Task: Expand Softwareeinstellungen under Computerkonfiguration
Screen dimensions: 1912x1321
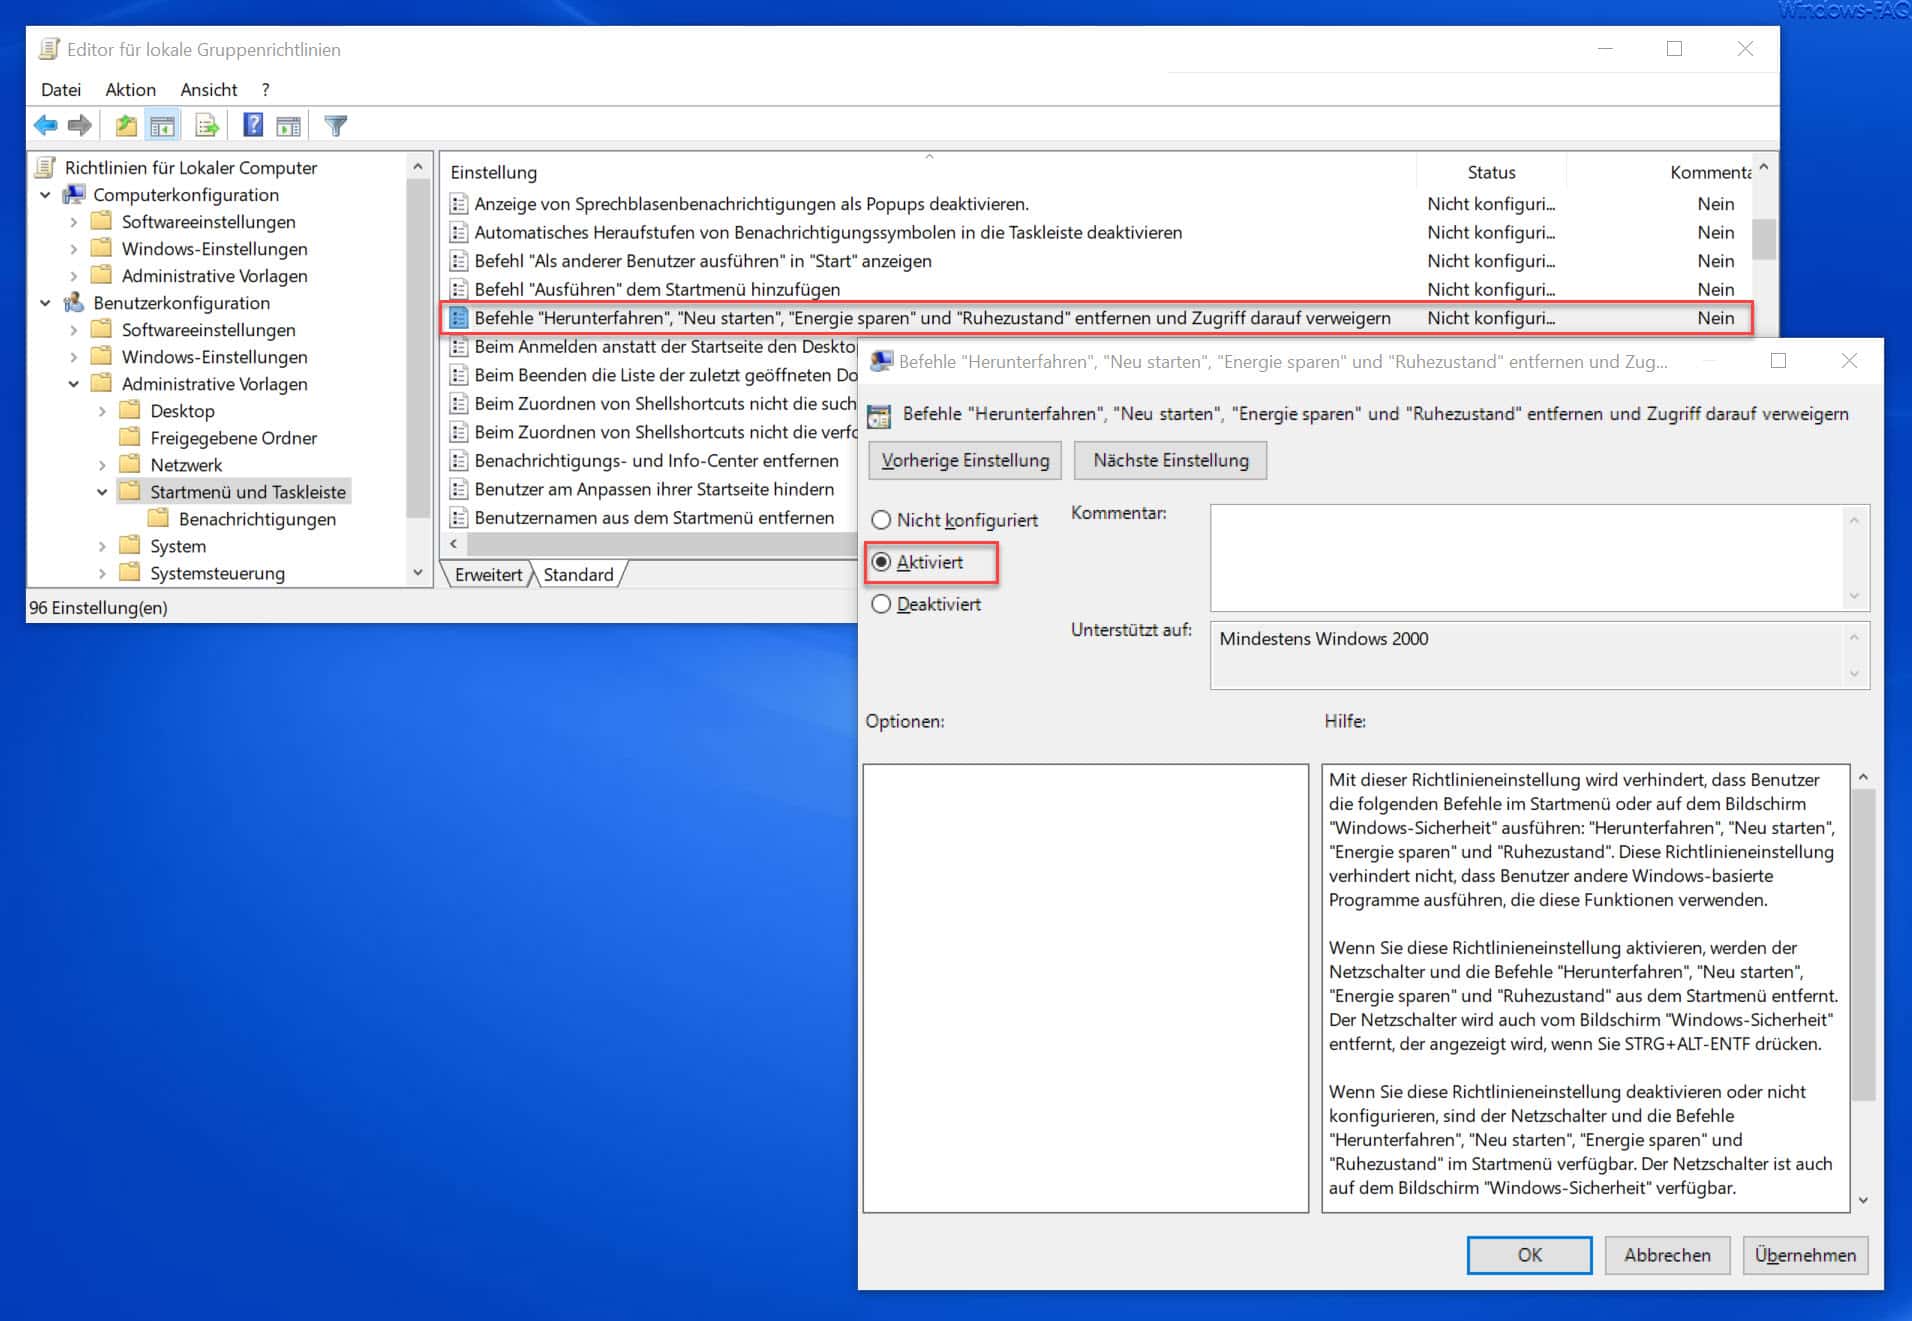Action: (73, 222)
